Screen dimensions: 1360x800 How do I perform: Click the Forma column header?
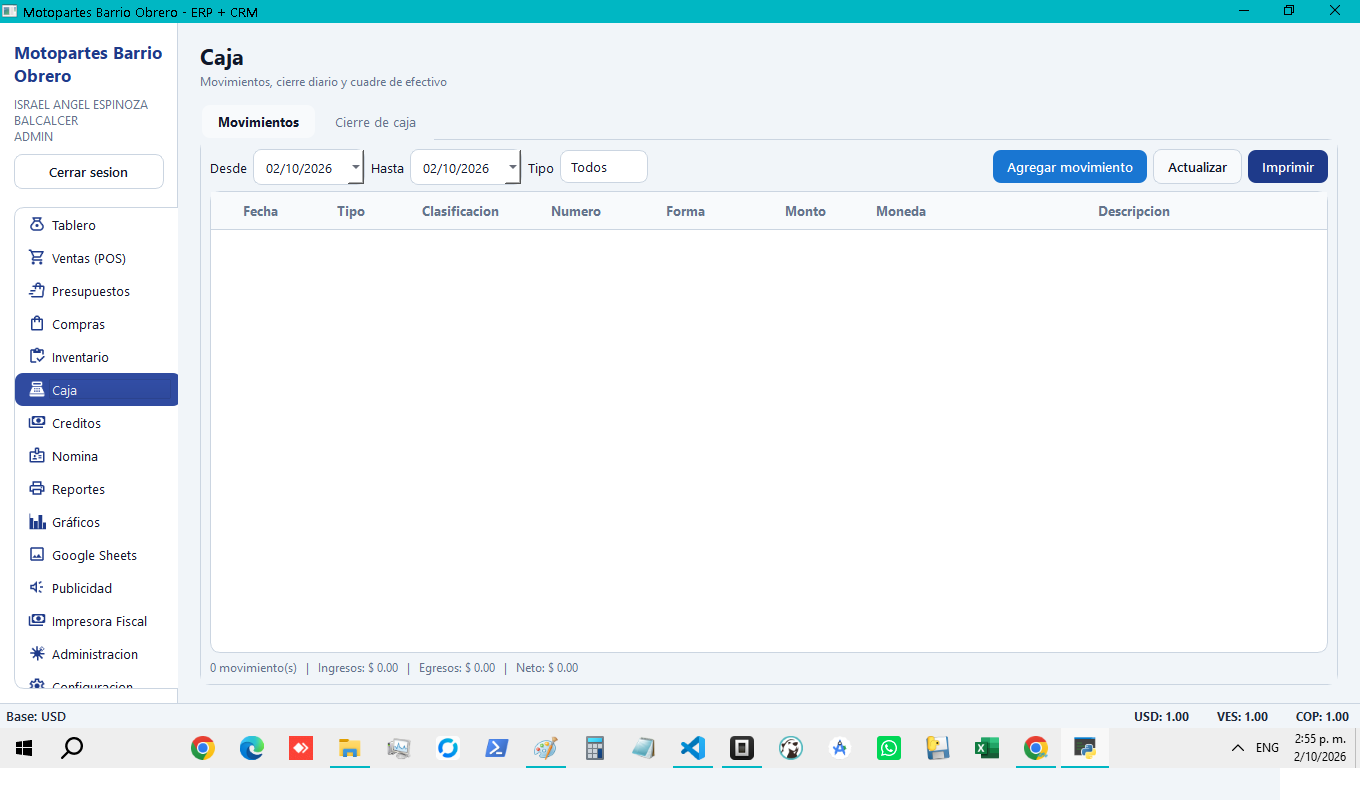[685, 211]
